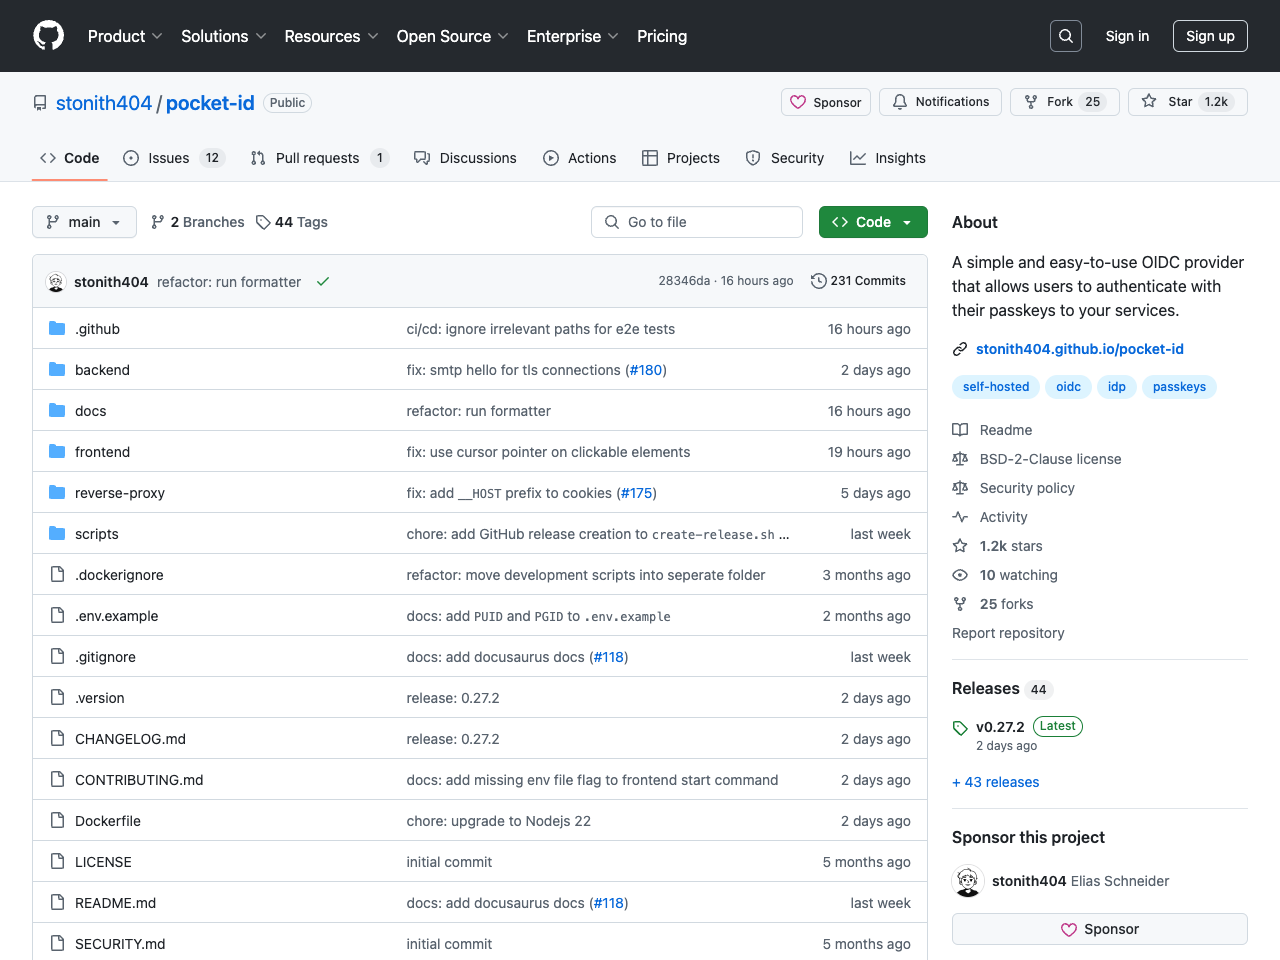Click the Sponsor heart button near repo title
The width and height of the screenshot is (1280, 960).
(826, 102)
